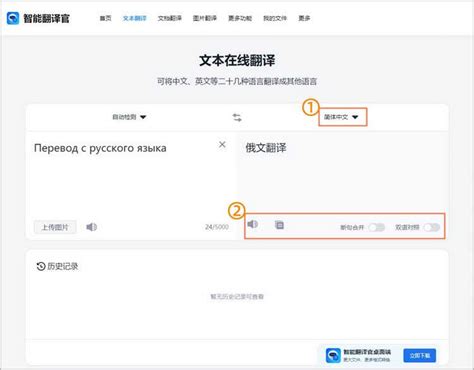
Task: Click the blue 立即下载 button
Action: click(420, 356)
